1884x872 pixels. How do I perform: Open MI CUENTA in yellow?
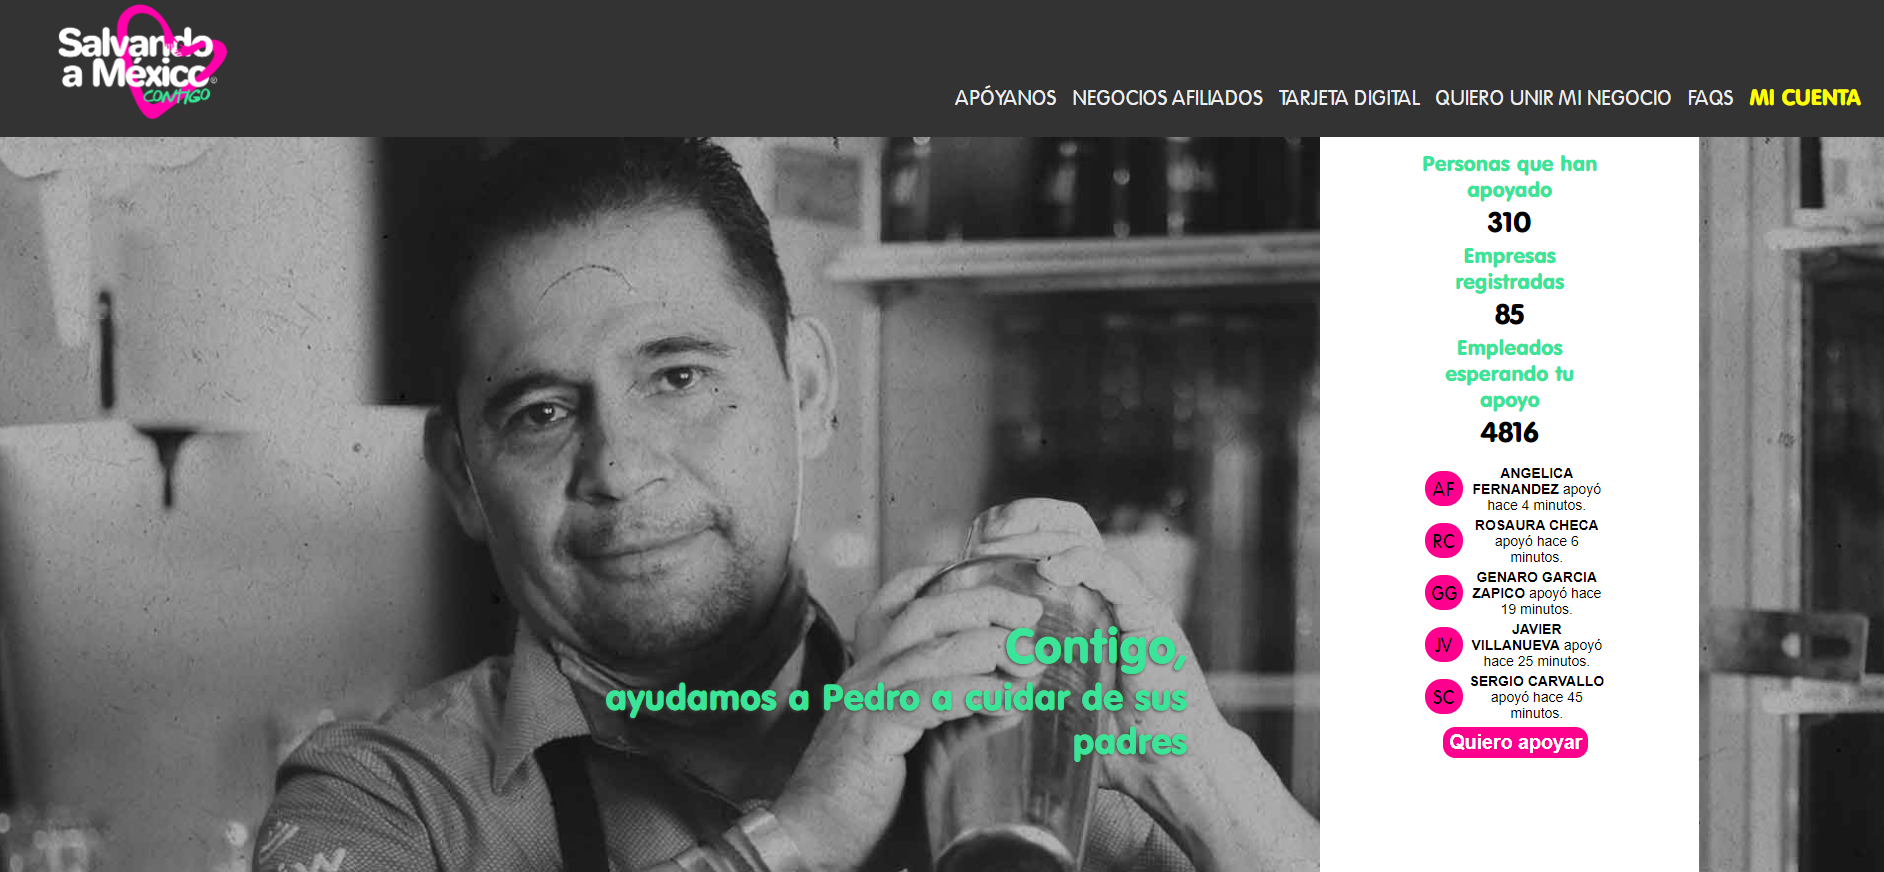tap(1805, 98)
